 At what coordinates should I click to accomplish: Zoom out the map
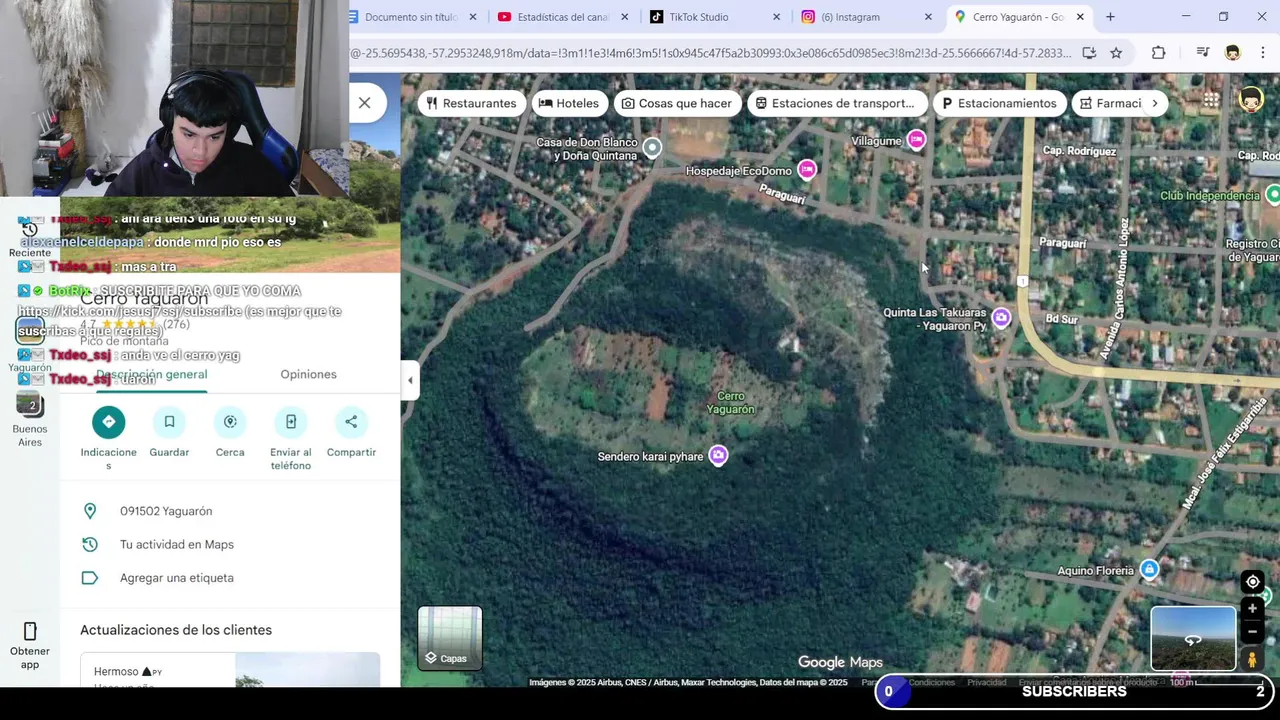(x=1252, y=632)
